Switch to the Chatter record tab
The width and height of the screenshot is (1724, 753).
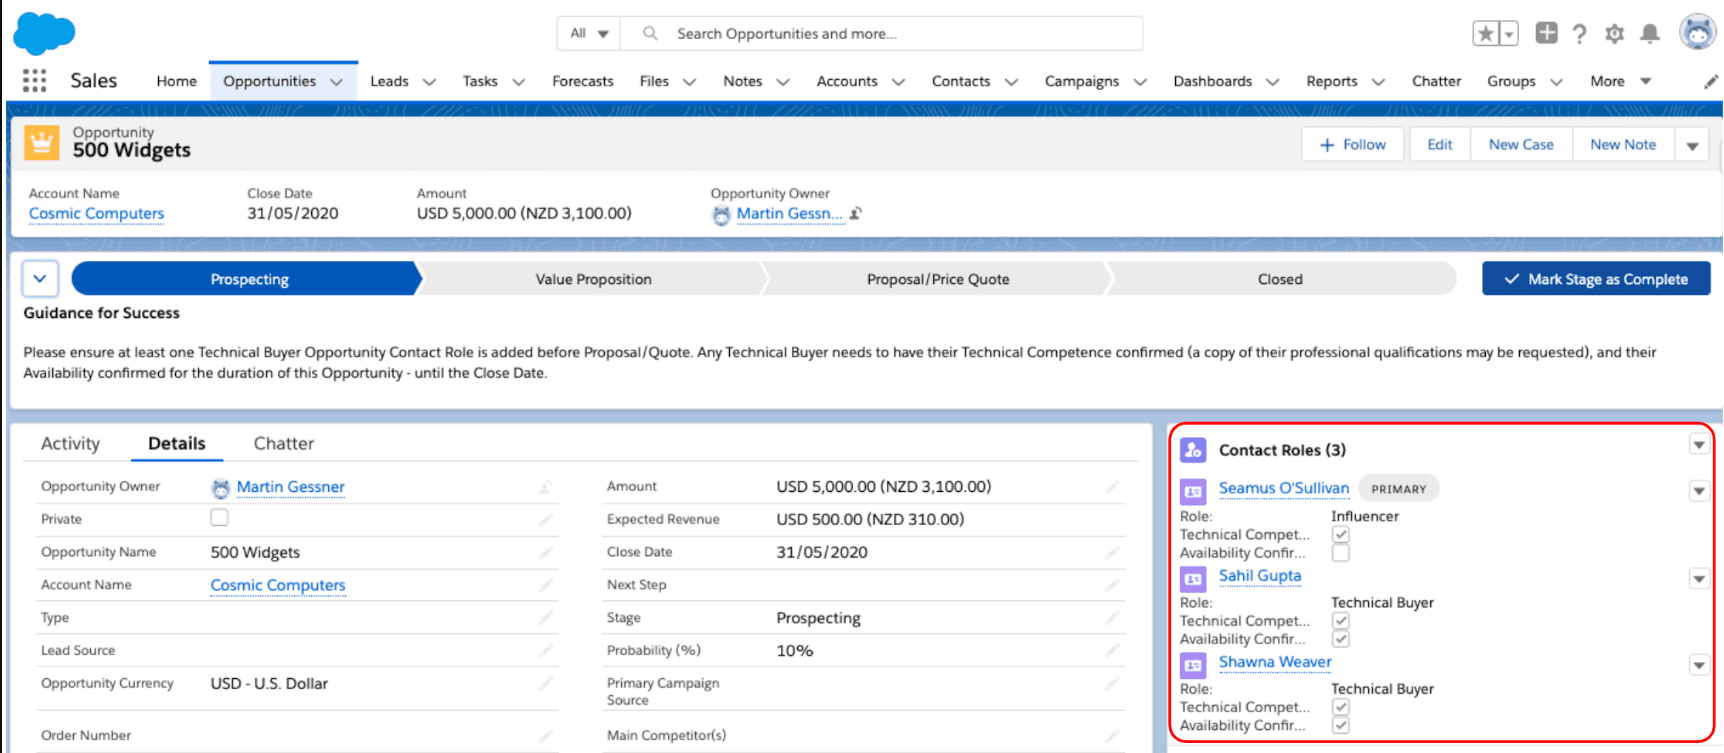click(283, 443)
